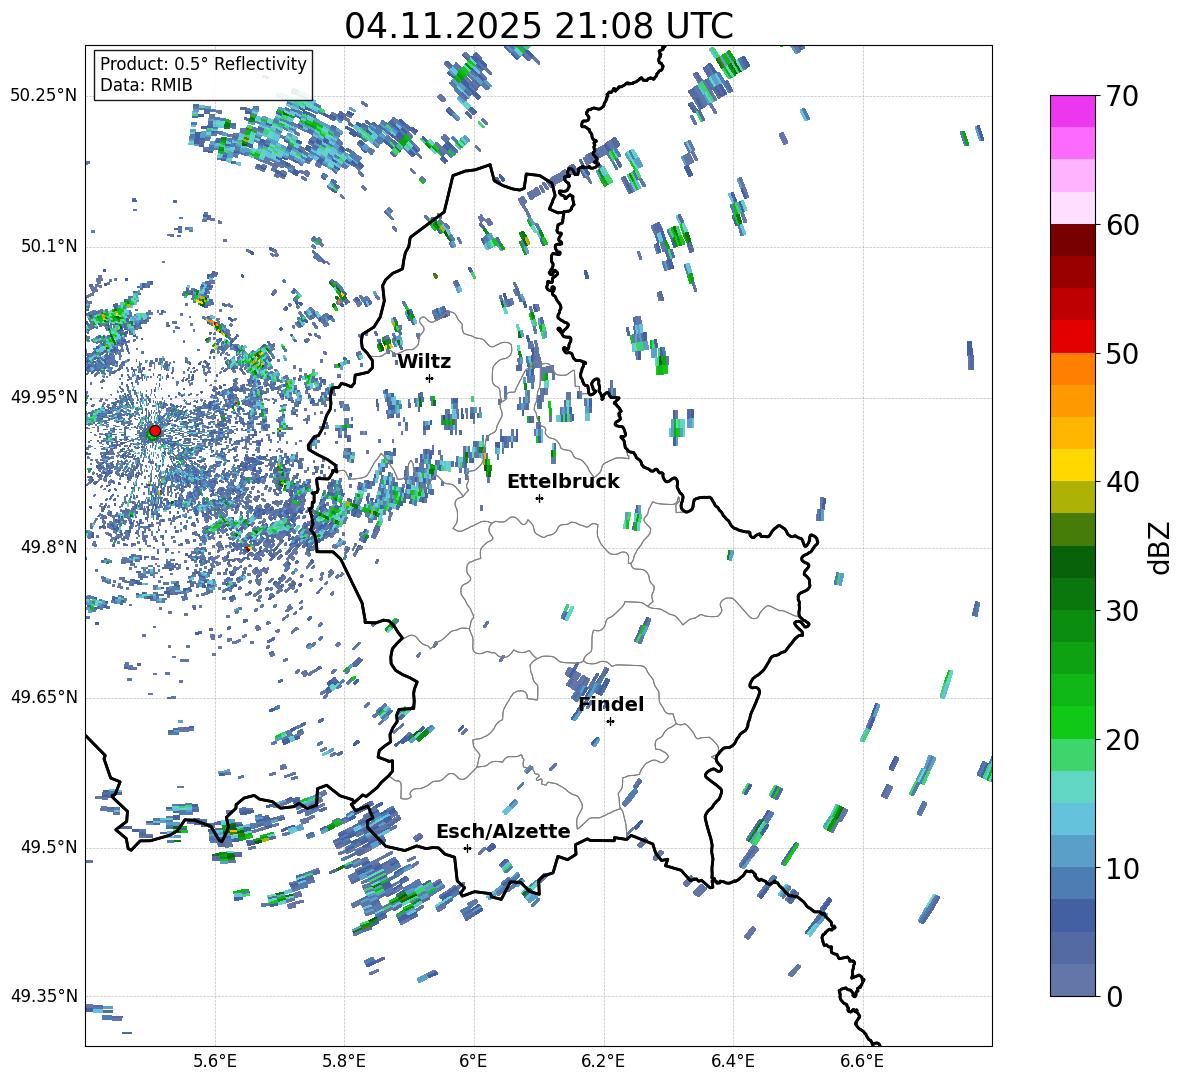
Task: Click the Data: RMIB text
Action: (x=146, y=85)
